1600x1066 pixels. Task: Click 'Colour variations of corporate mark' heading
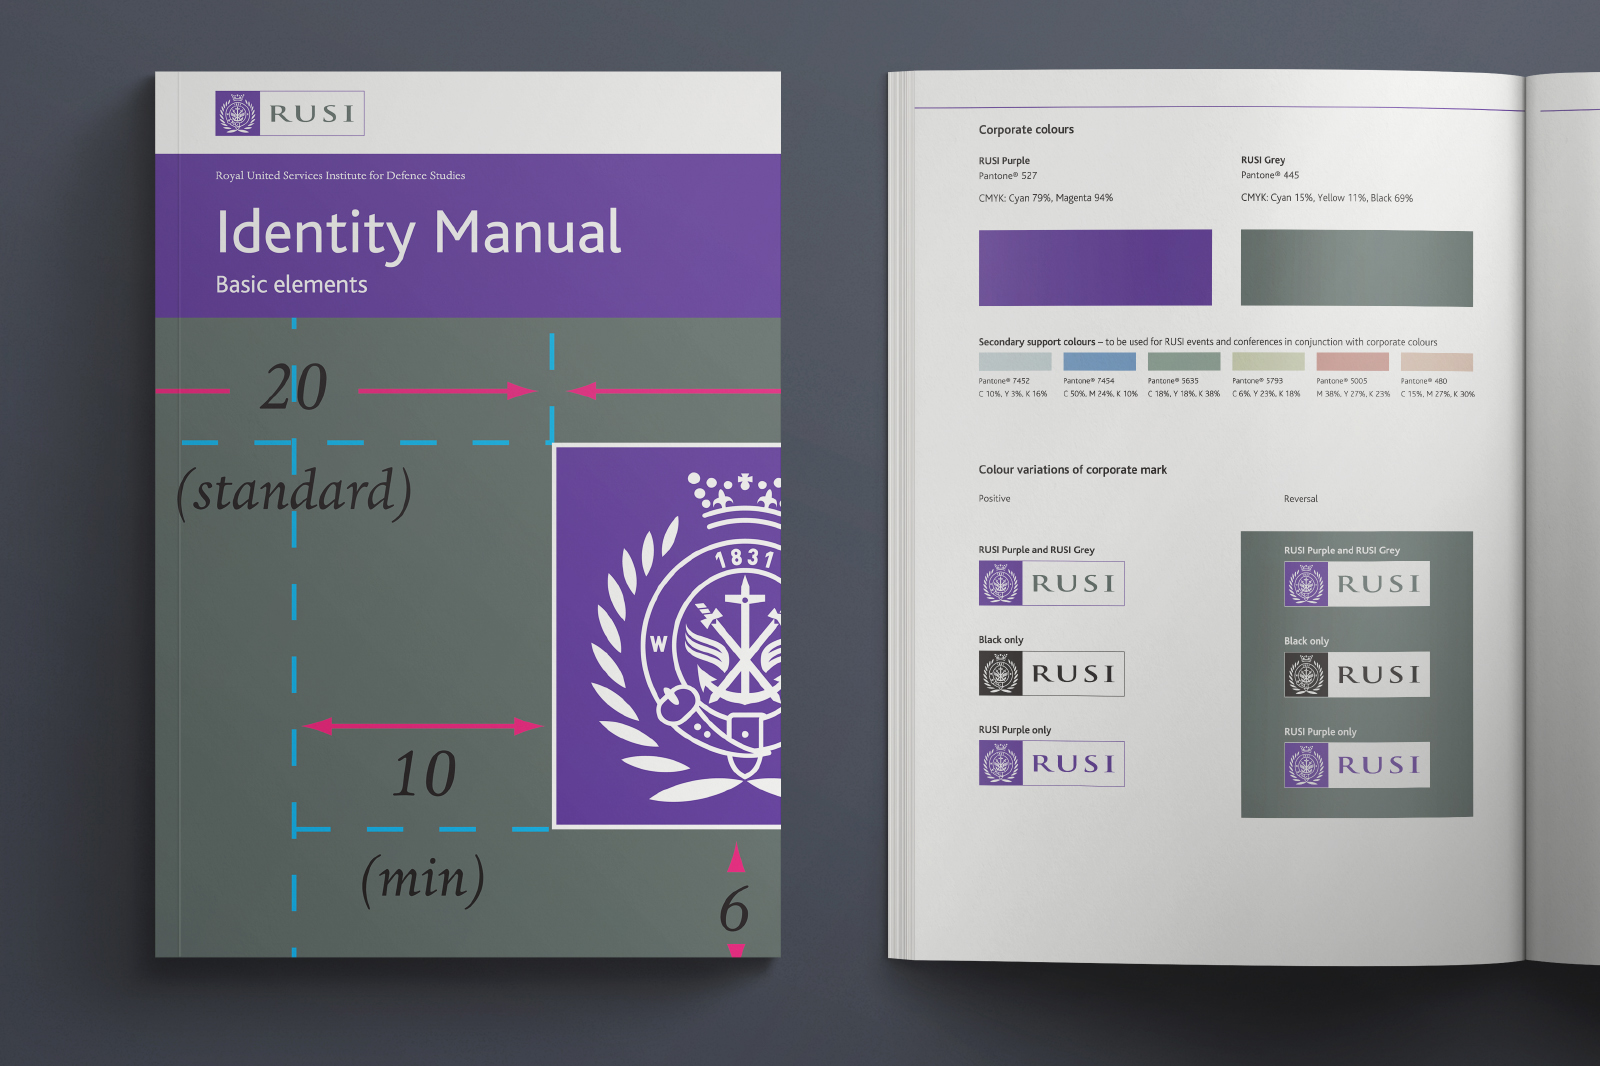click(x=1072, y=470)
